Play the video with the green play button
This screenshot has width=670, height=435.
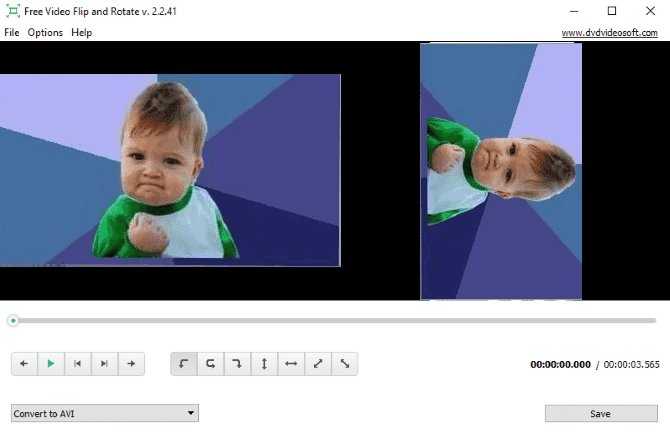(51, 364)
